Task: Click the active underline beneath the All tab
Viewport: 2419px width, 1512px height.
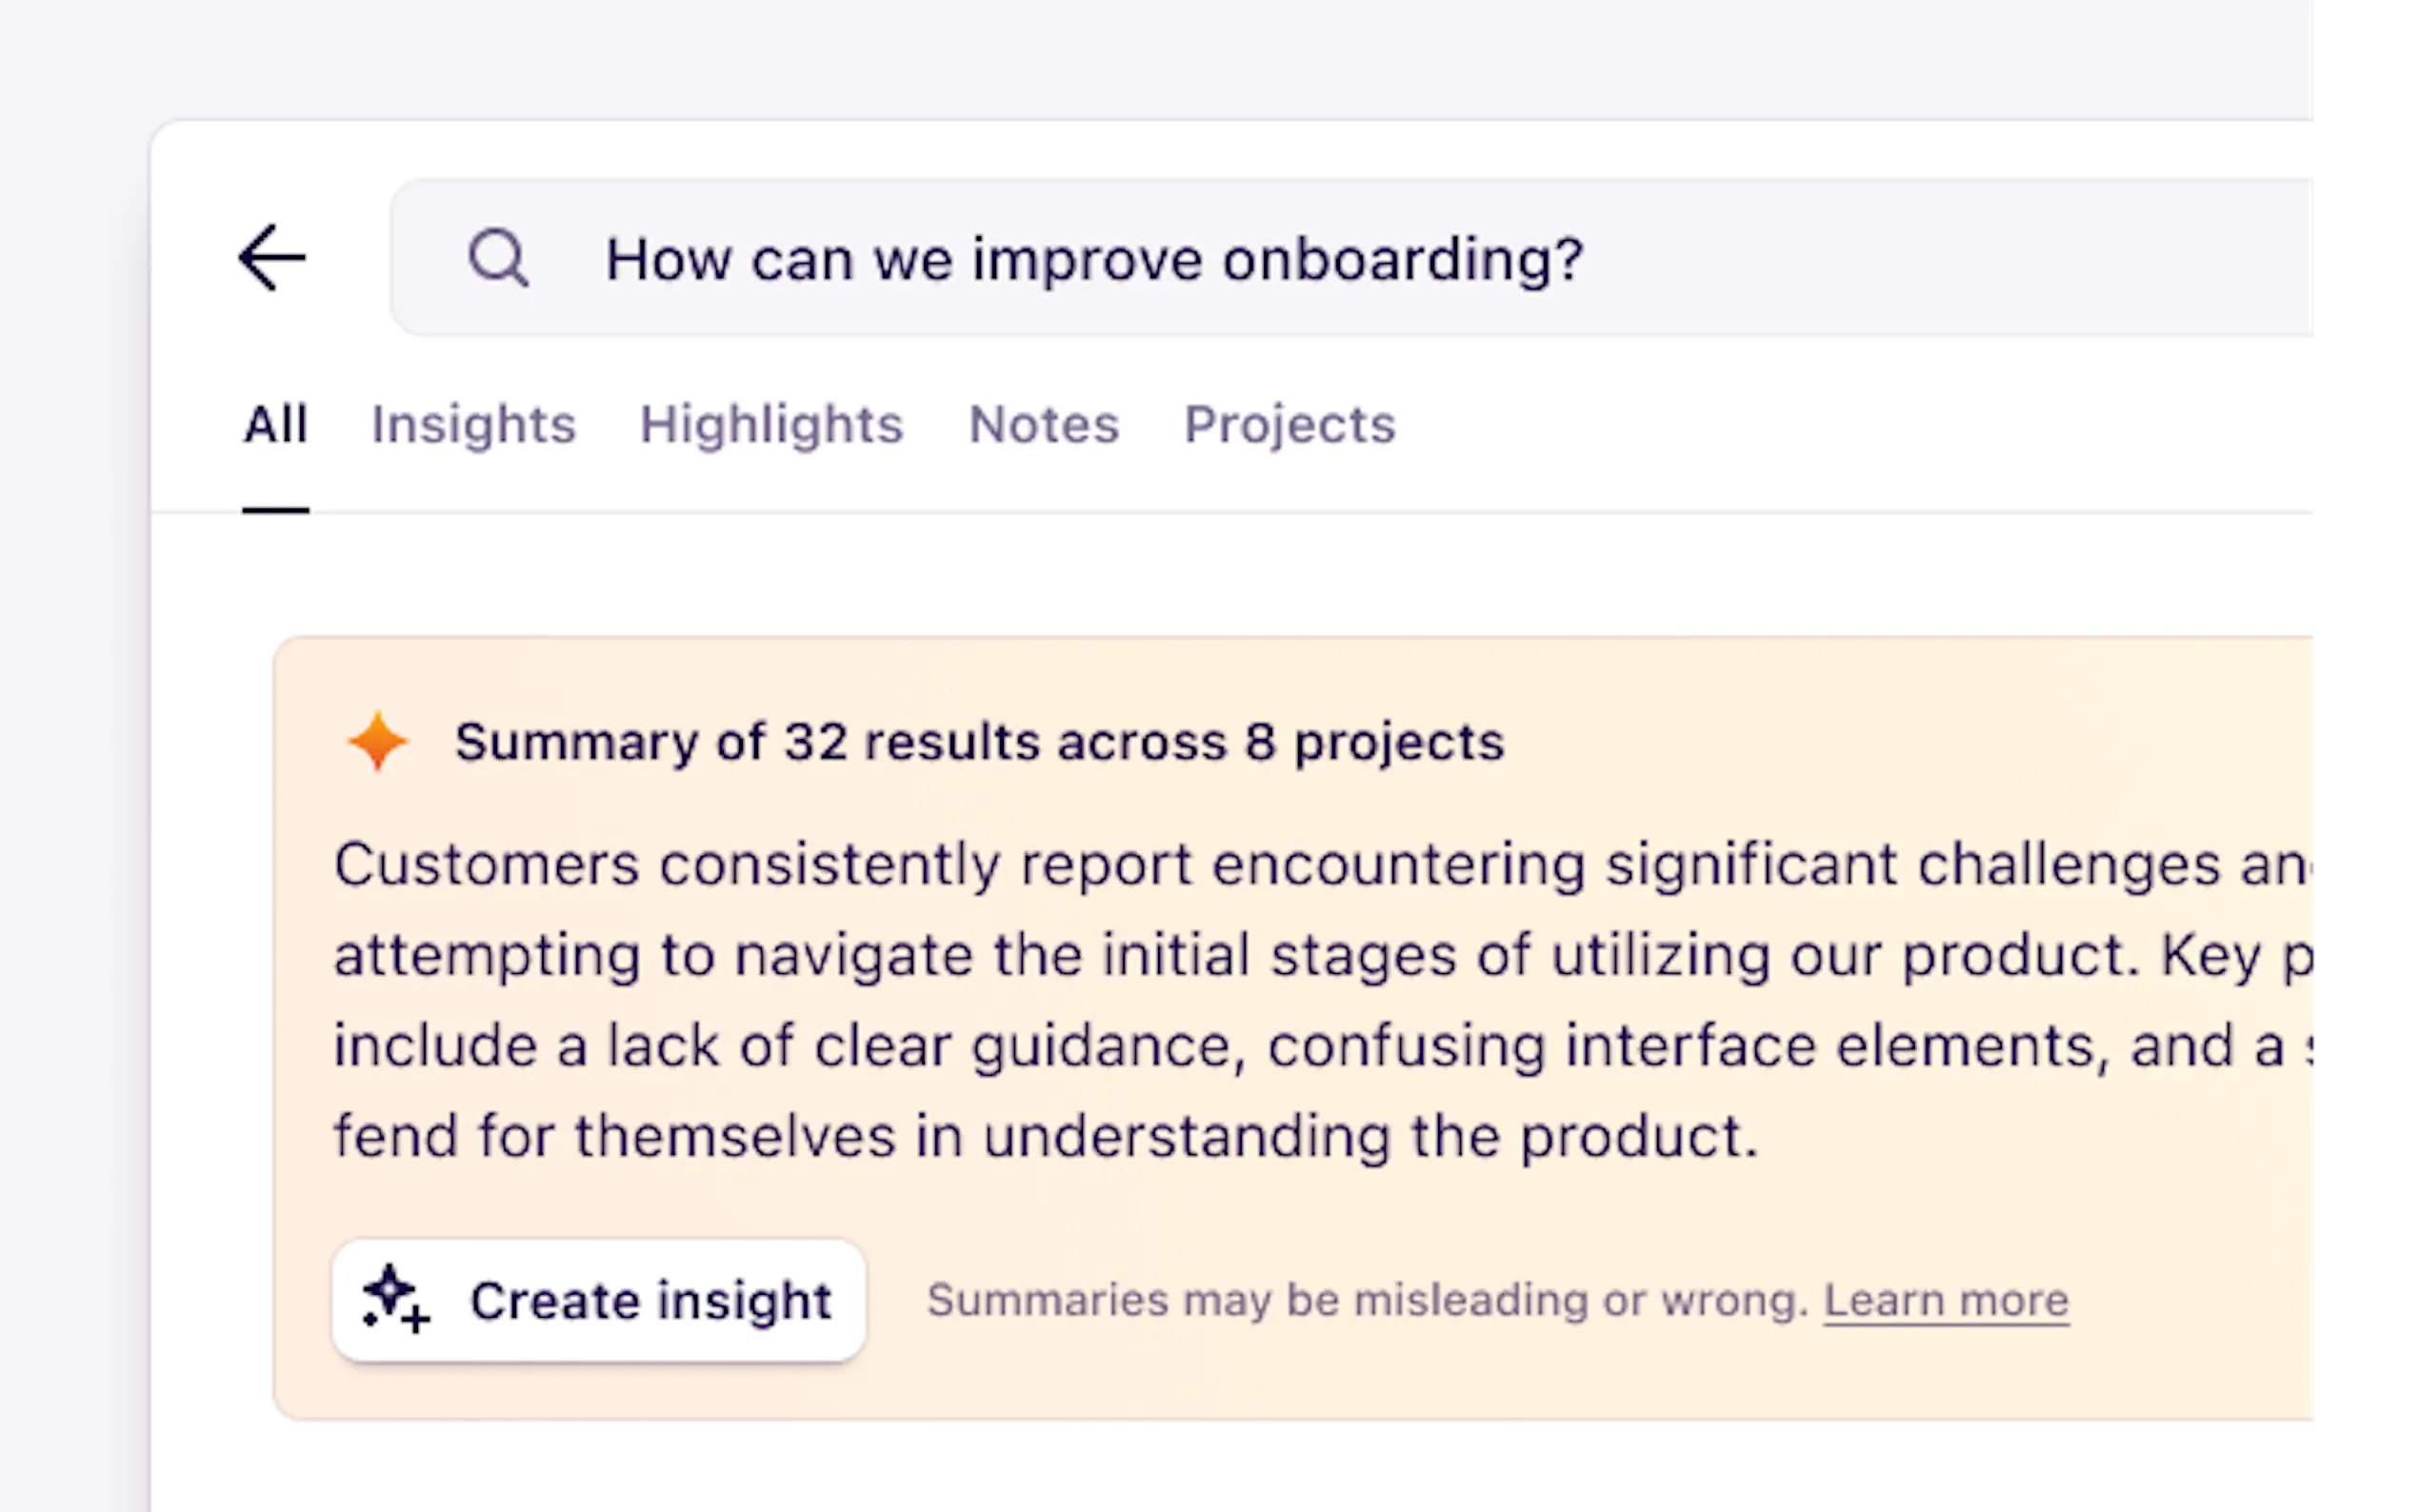Action: [x=276, y=510]
